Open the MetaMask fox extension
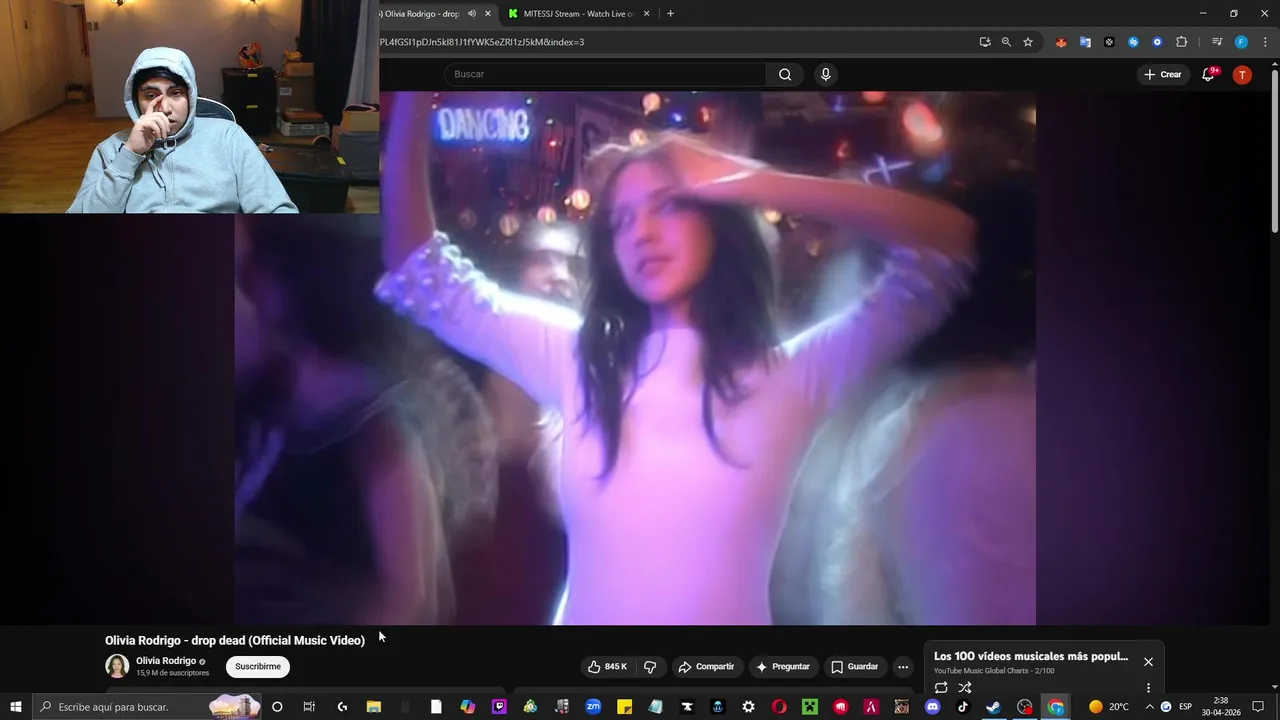Viewport: 1280px width, 720px height. coord(1061,42)
